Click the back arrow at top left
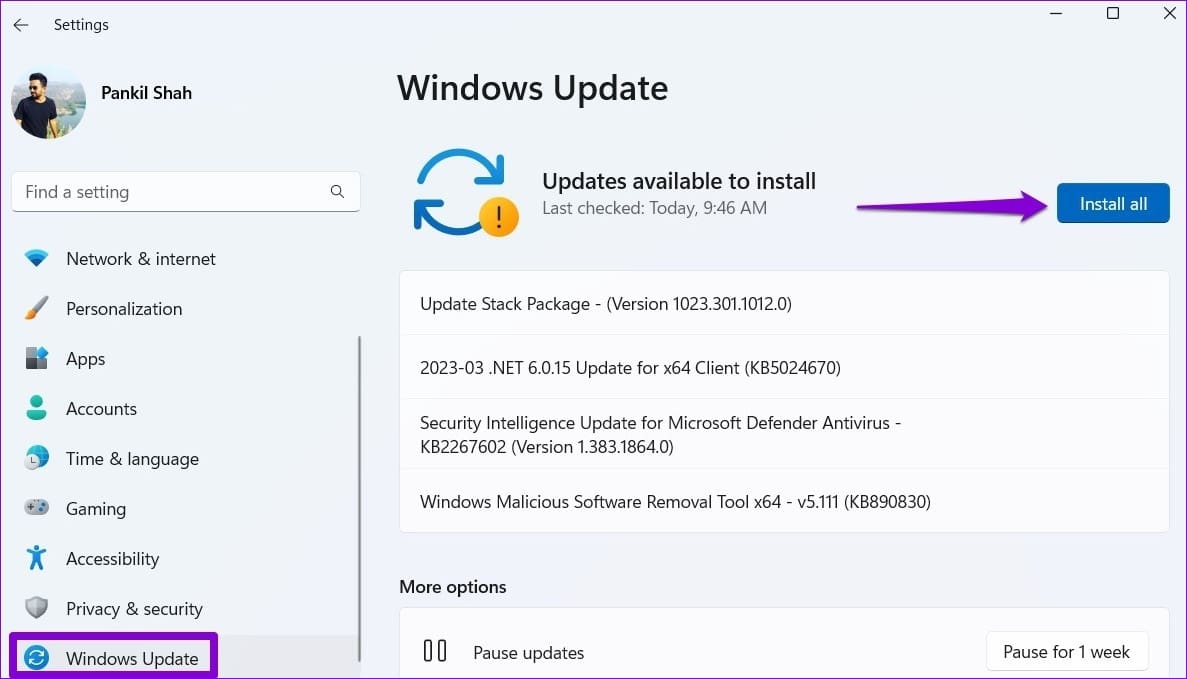The image size is (1187, 679). pos(20,24)
